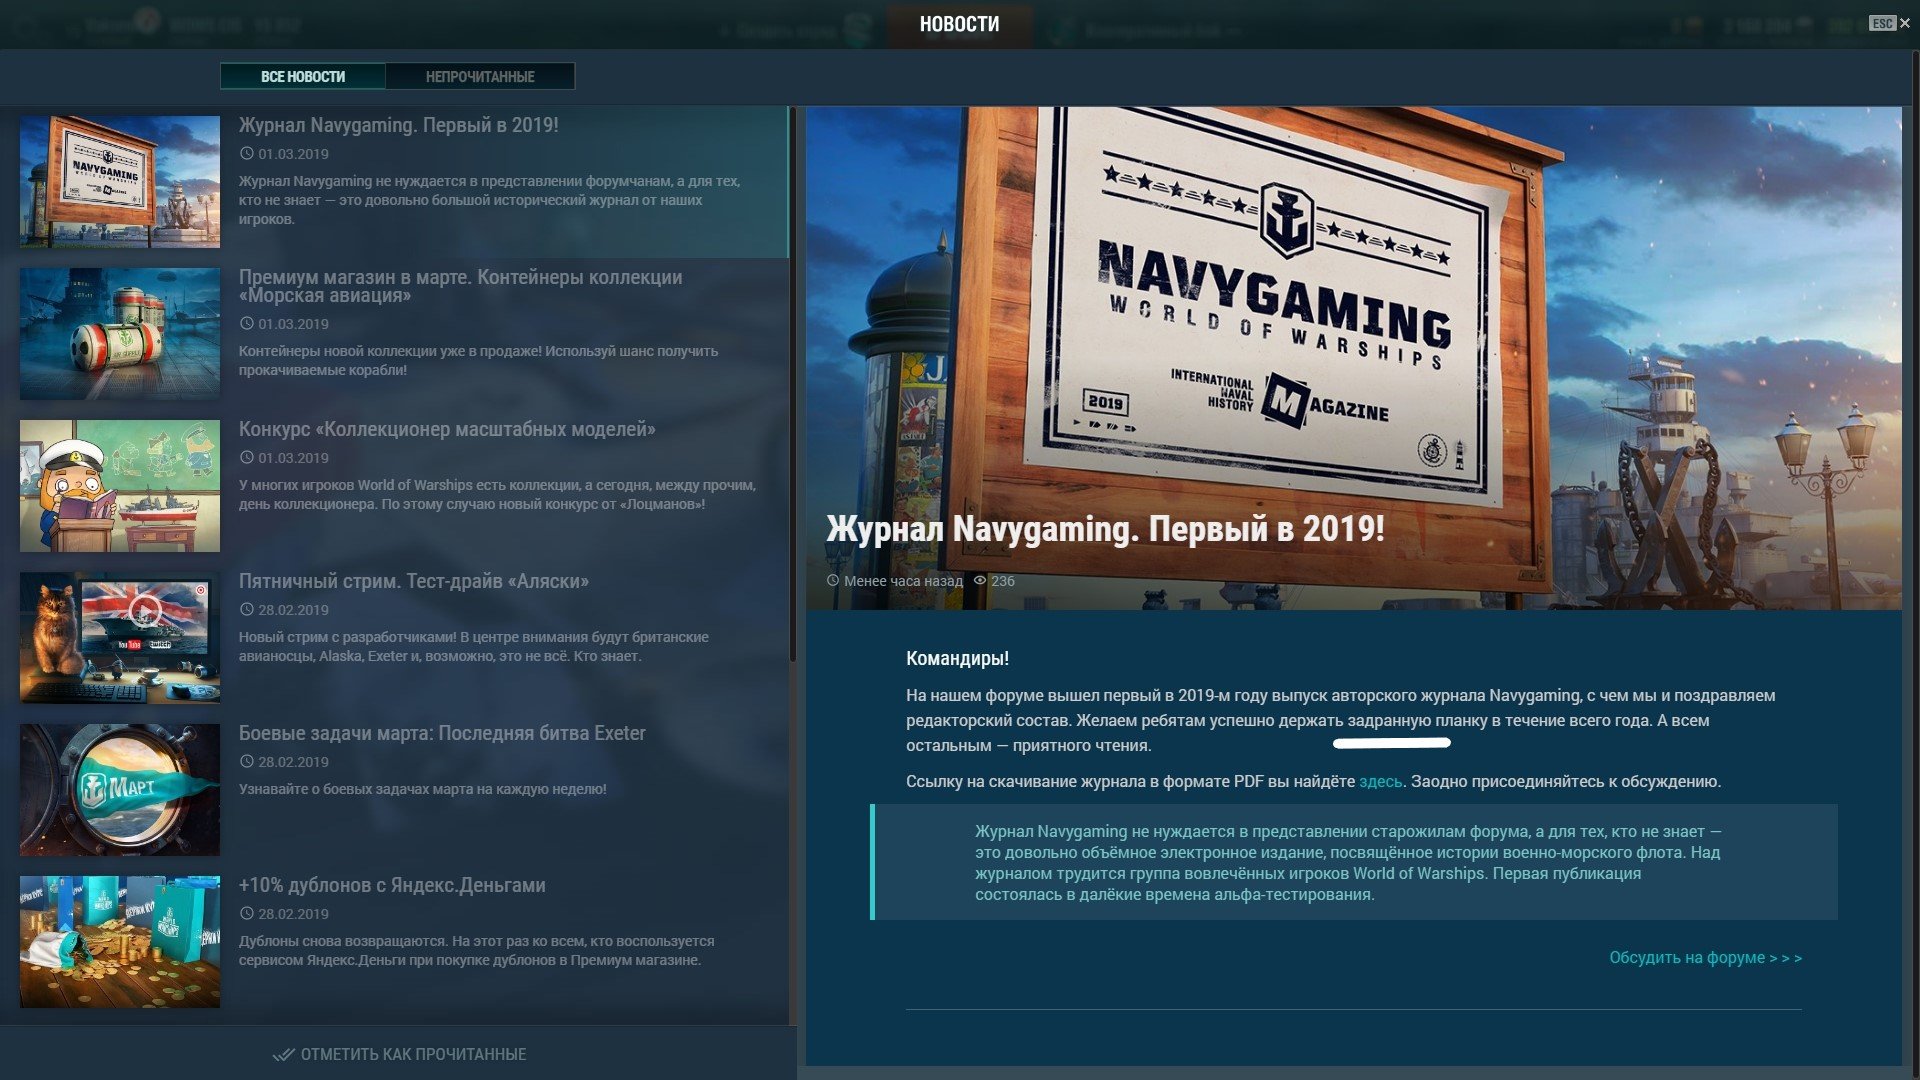Click the clock icon beside first news date 01.03.2019
This screenshot has width=1920, height=1080.
coord(247,154)
